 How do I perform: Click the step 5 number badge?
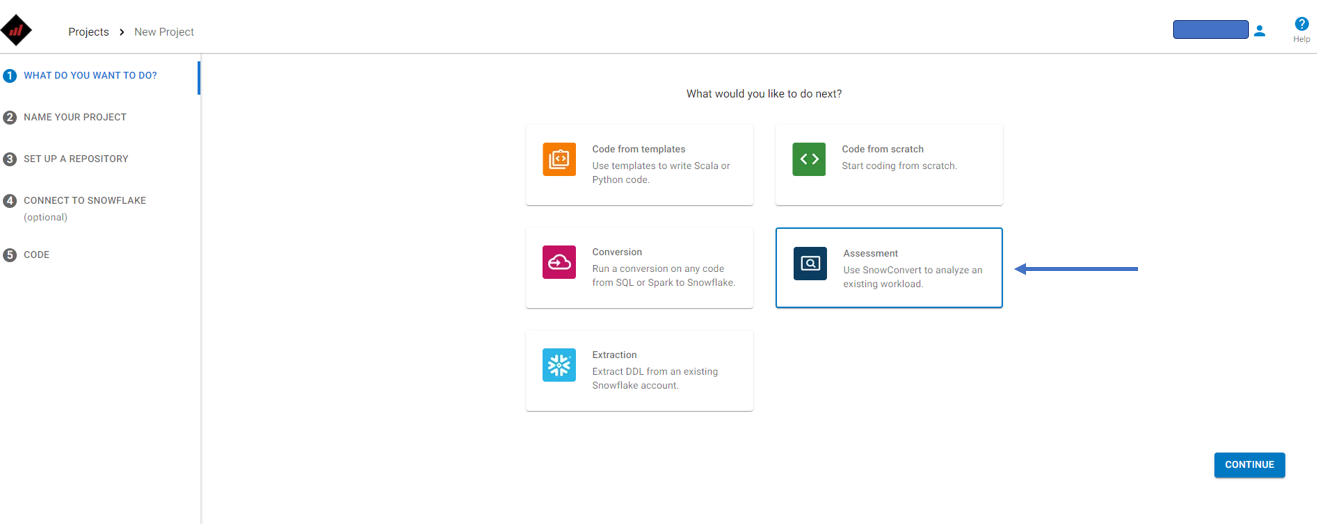(10, 255)
